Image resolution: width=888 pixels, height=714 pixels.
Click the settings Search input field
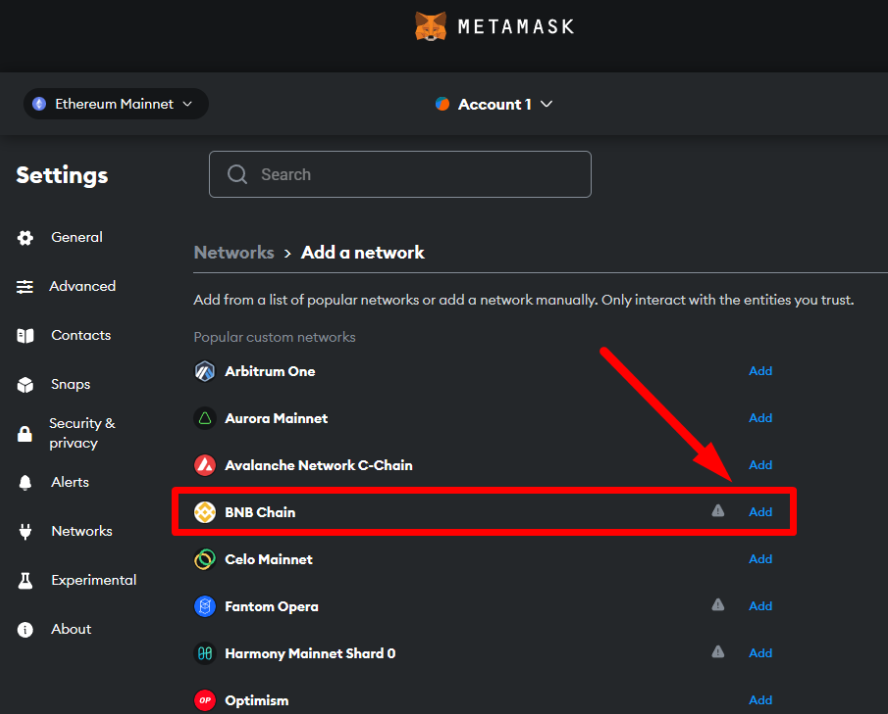click(x=400, y=174)
